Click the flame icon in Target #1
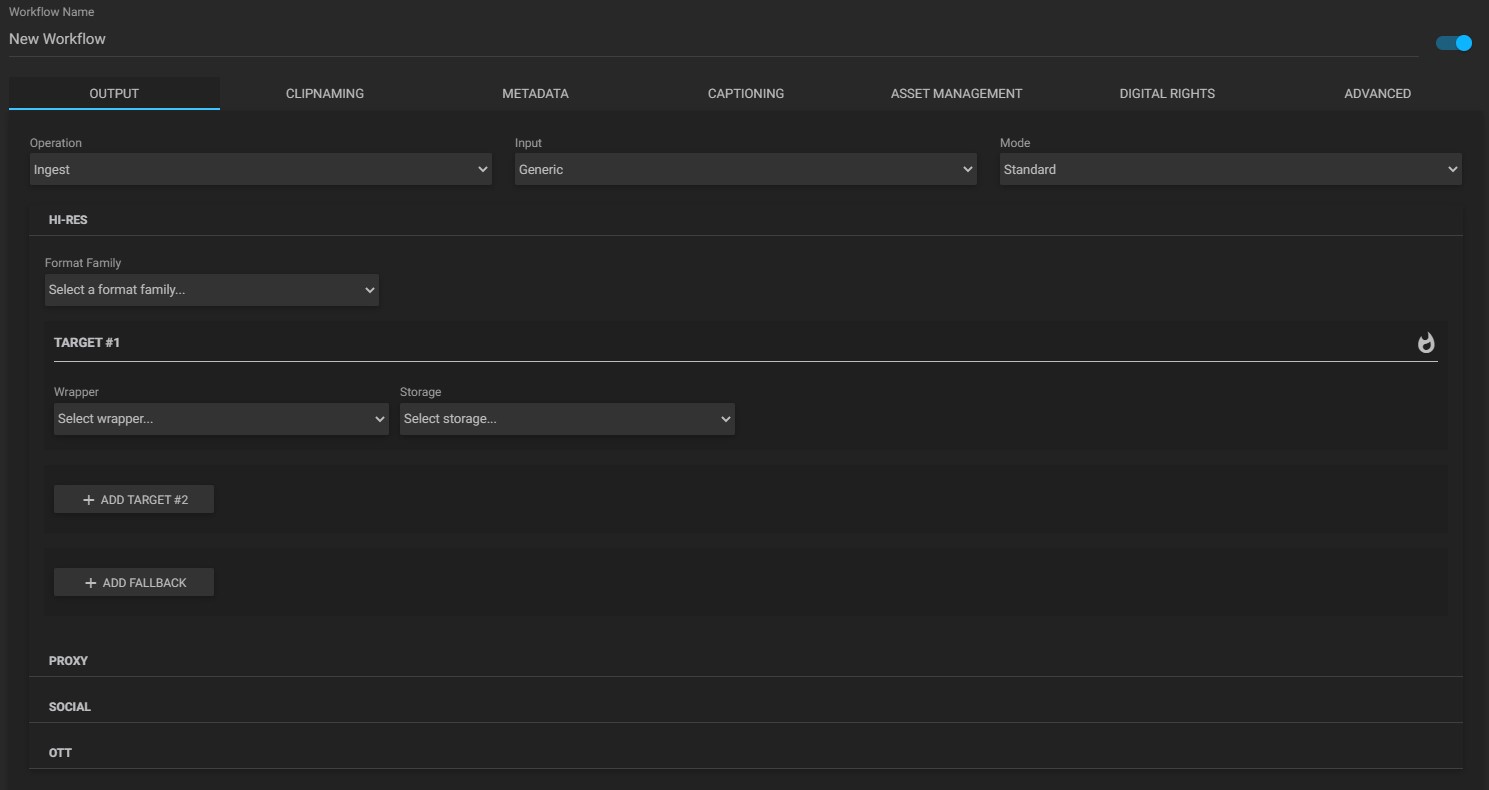 1426,343
